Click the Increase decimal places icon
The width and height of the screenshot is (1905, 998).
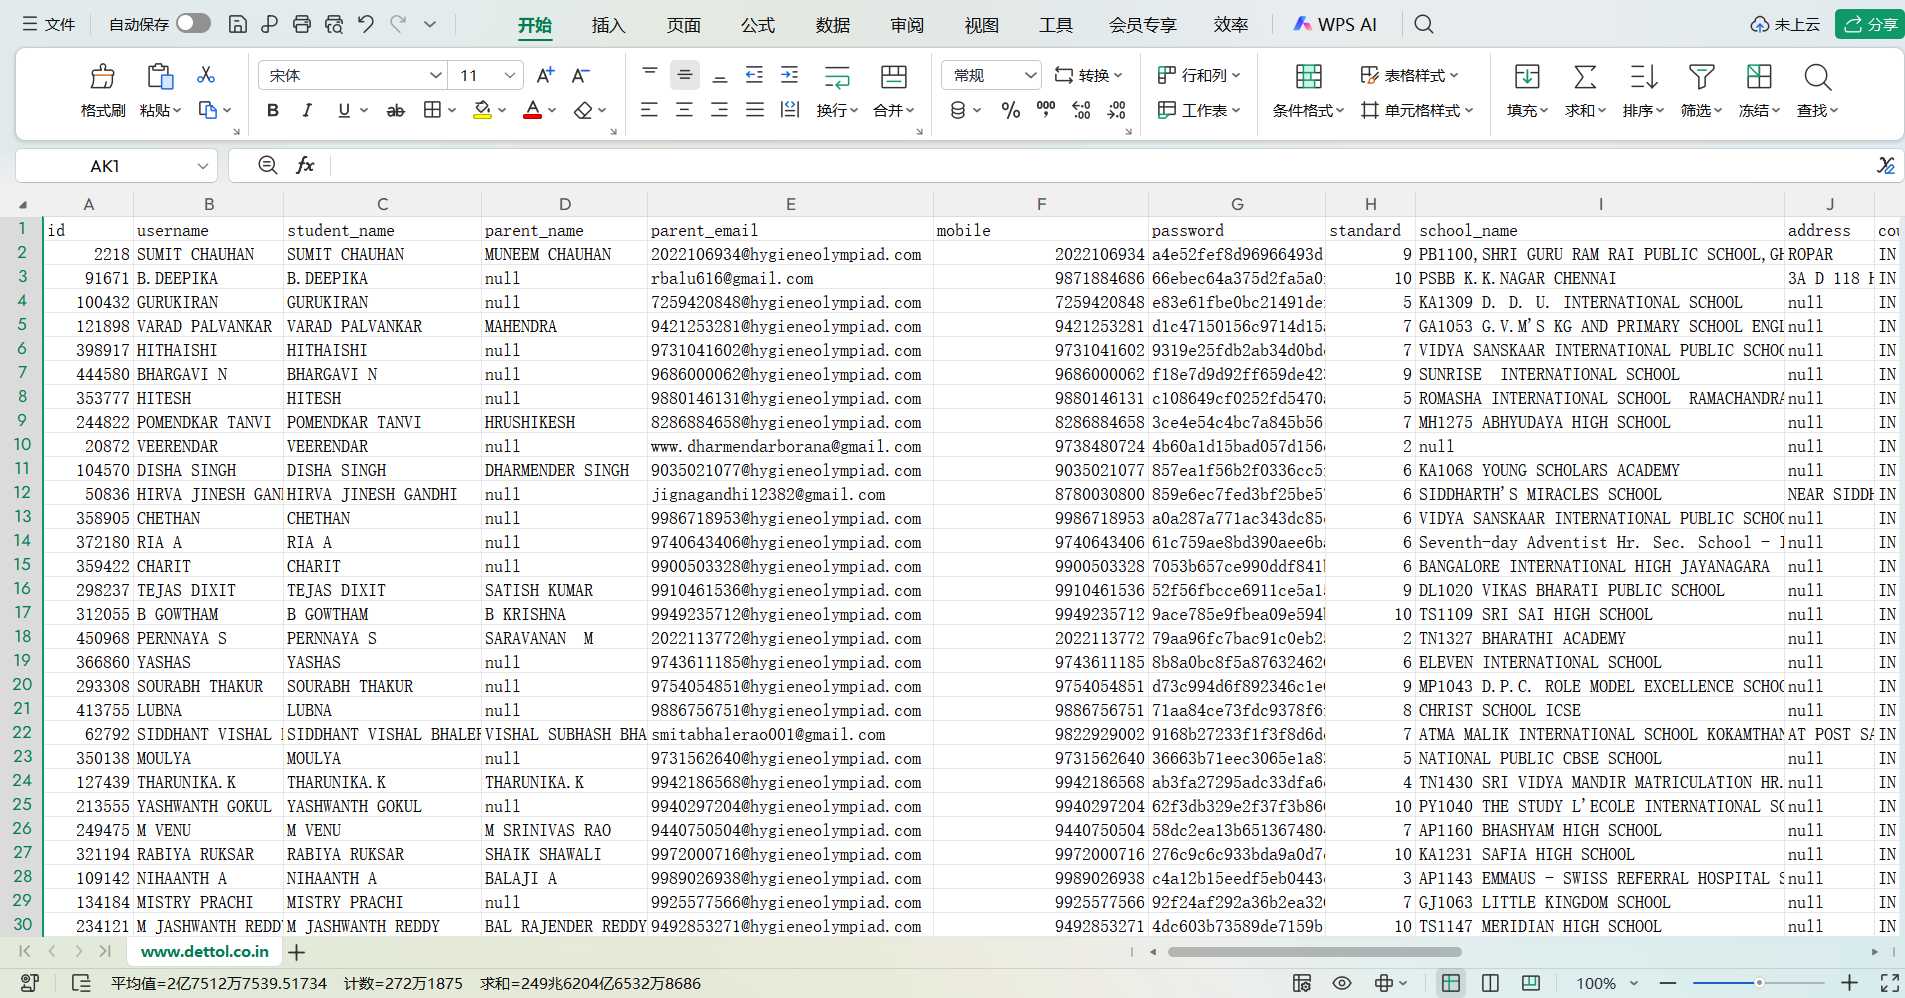click(1081, 110)
